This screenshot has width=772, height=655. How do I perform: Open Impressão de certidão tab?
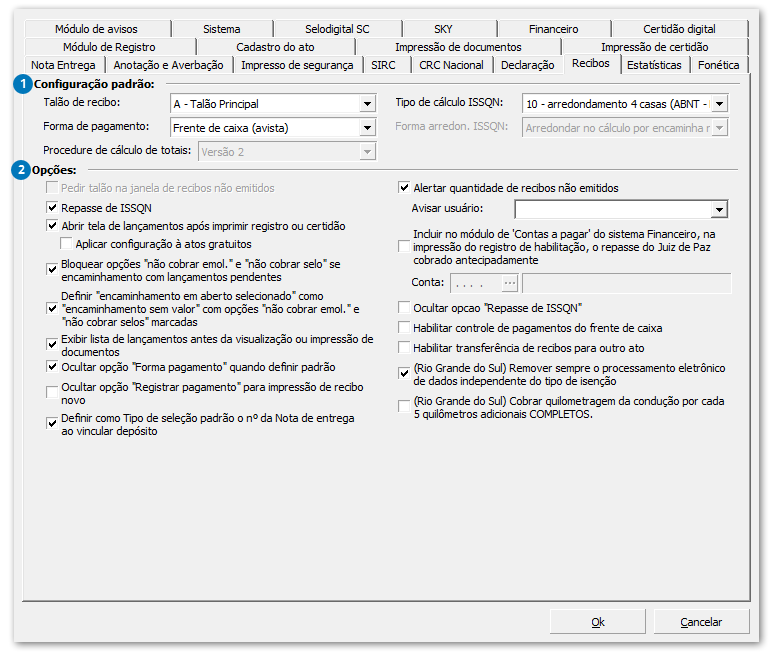[655, 47]
